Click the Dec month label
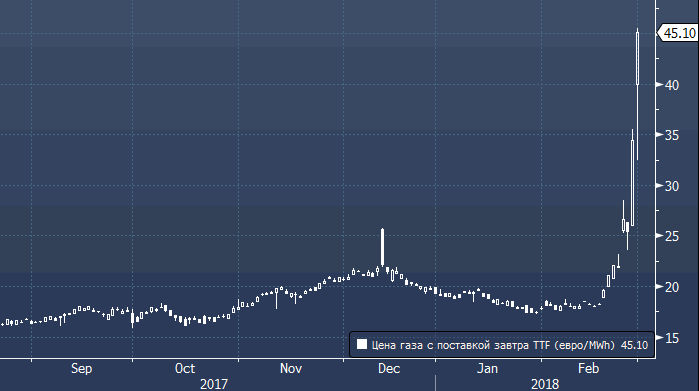The height and width of the screenshot is (391, 699). [x=389, y=369]
